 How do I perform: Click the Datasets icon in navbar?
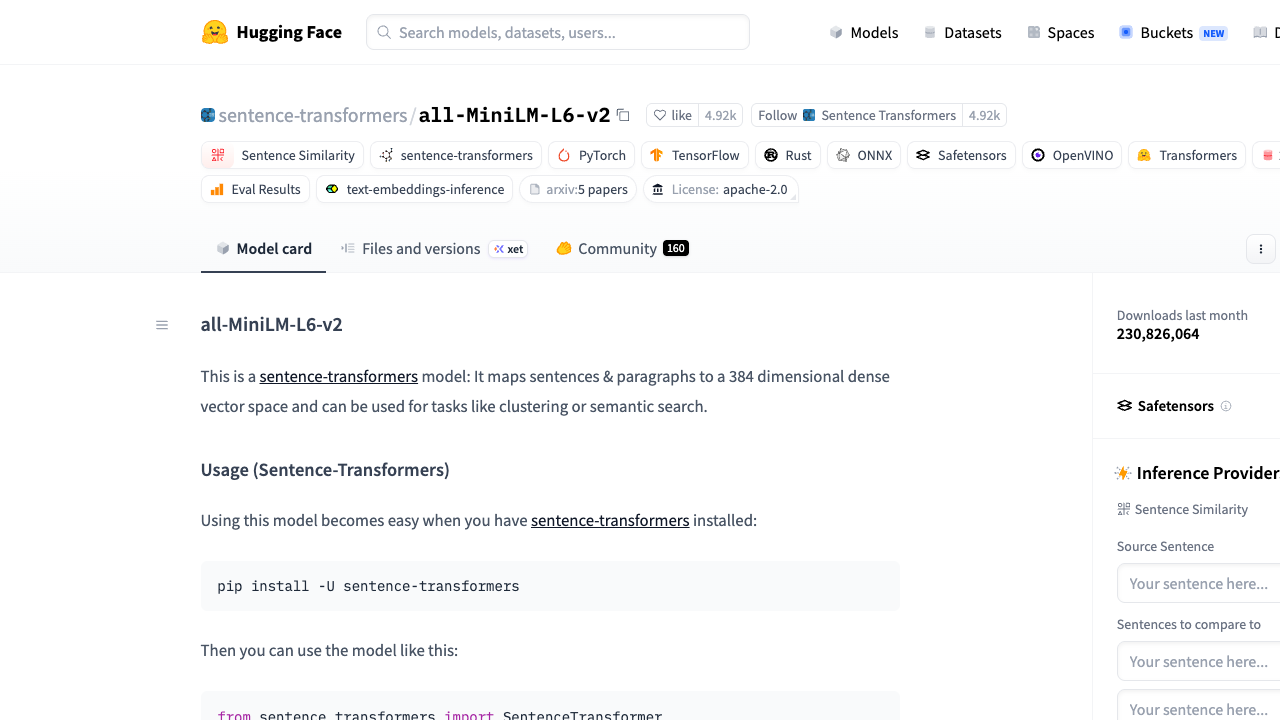coord(930,33)
